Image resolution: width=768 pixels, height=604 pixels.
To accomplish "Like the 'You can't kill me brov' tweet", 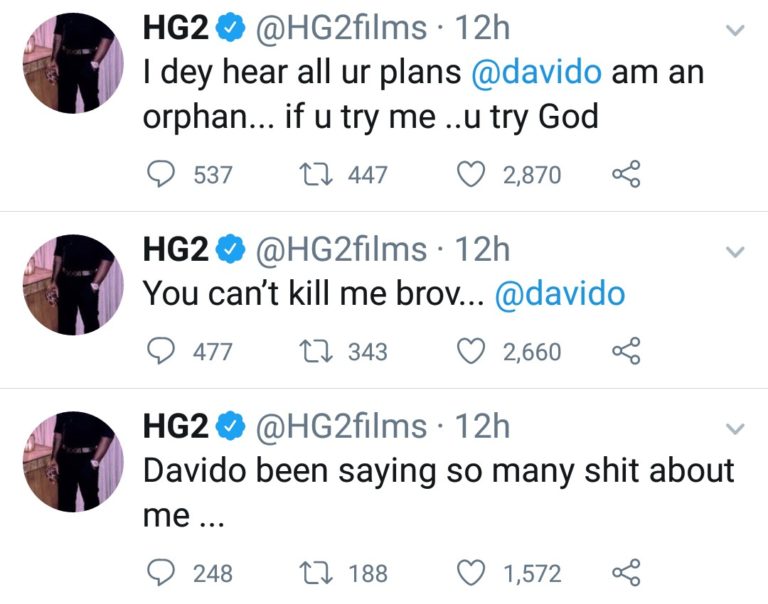I will (x=471, y=352).
